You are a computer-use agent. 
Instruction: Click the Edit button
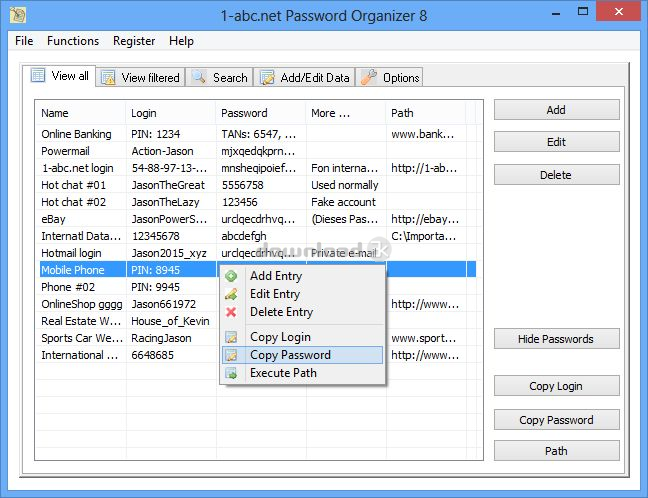tap(557, 142)
